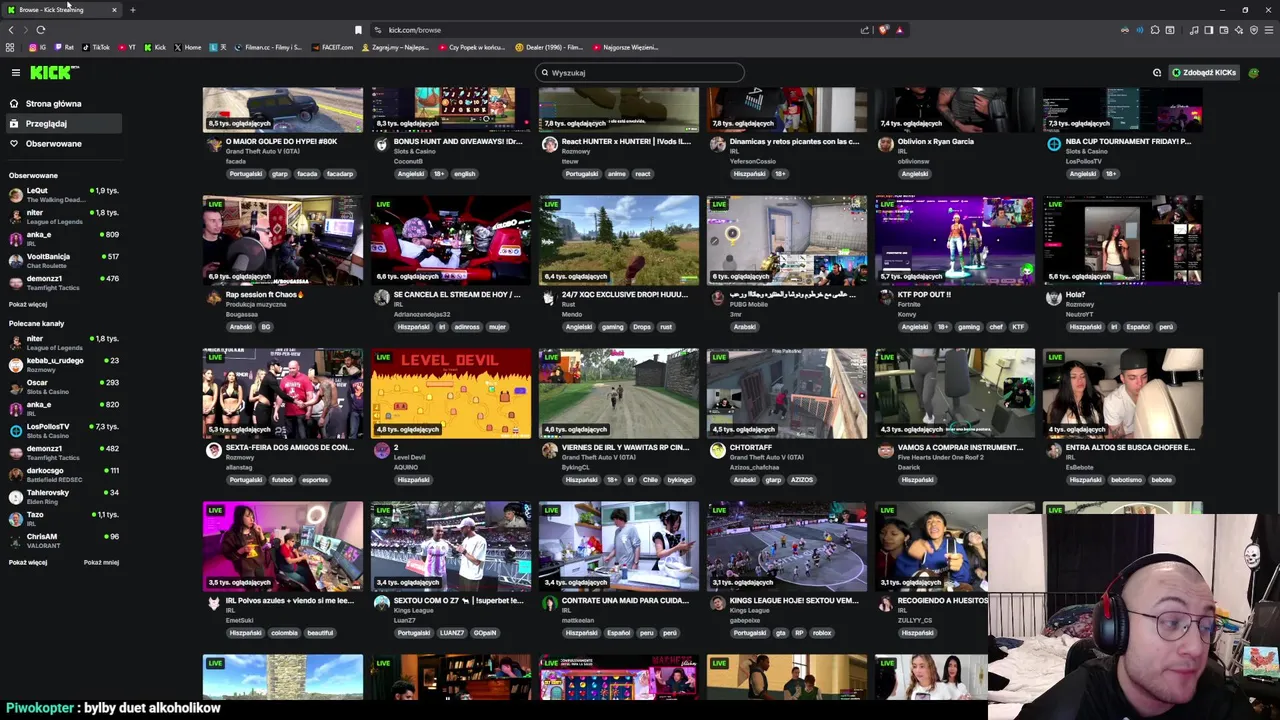
Task: Click roblox tag under KINGS LEAGUE HOJE
Action: (x=822, y=633)
